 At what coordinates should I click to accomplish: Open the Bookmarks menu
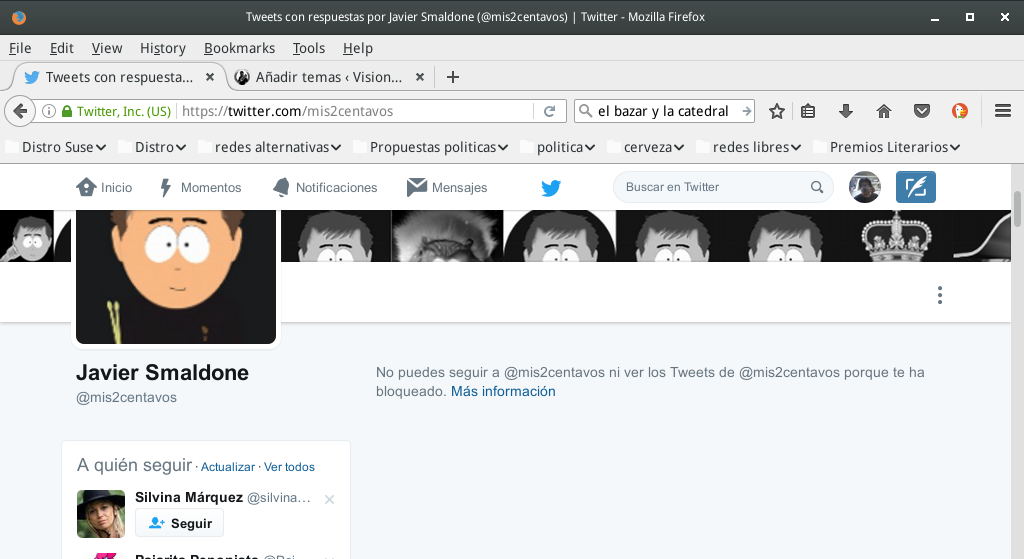point(239,48)
